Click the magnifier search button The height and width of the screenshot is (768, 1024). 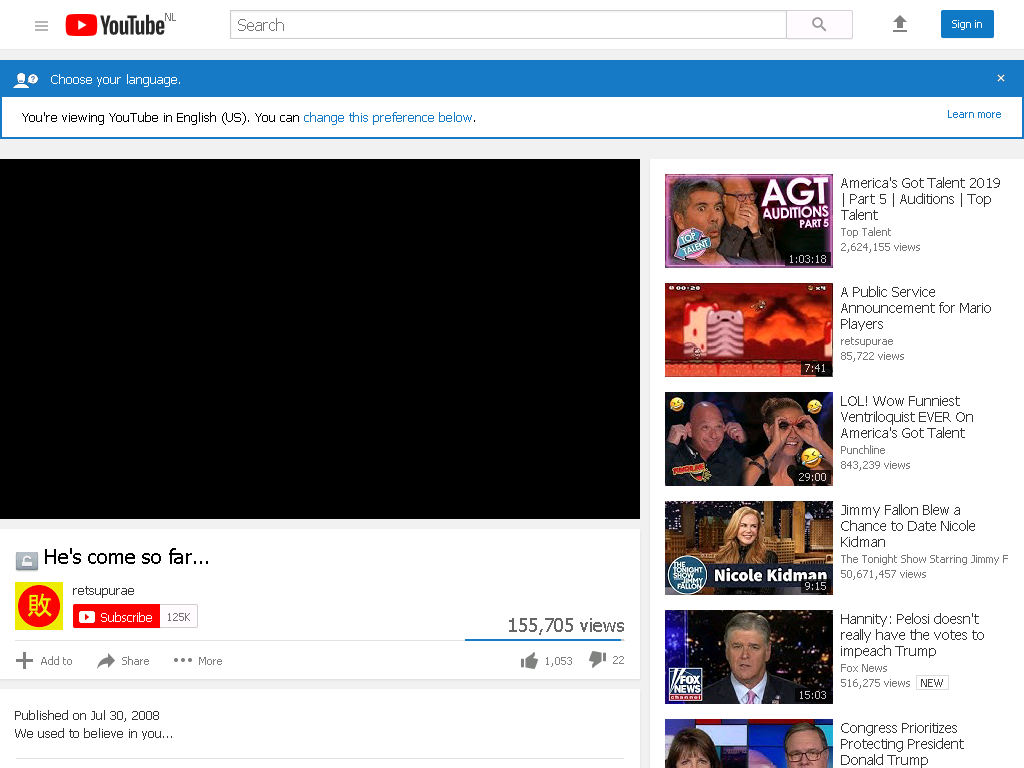click(x=819, y=25)
